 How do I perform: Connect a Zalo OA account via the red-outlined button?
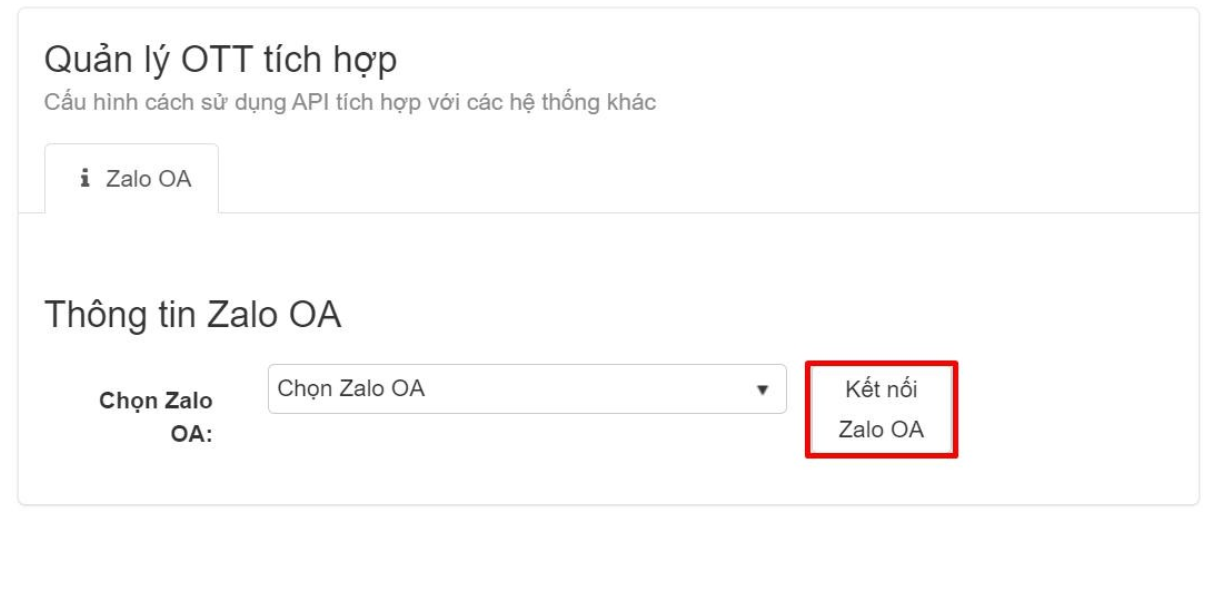[x=881, y=410]
